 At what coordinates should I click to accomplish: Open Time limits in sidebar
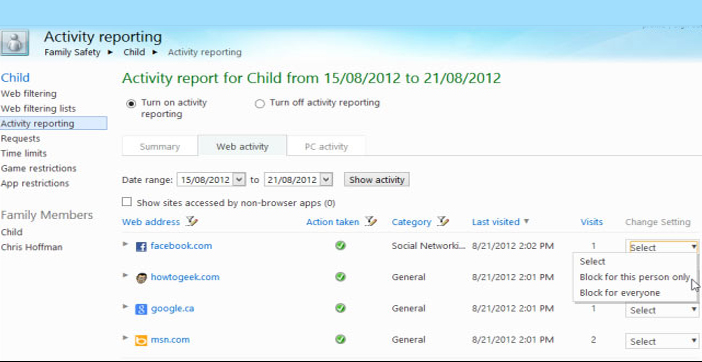click(x=24, y=153)
